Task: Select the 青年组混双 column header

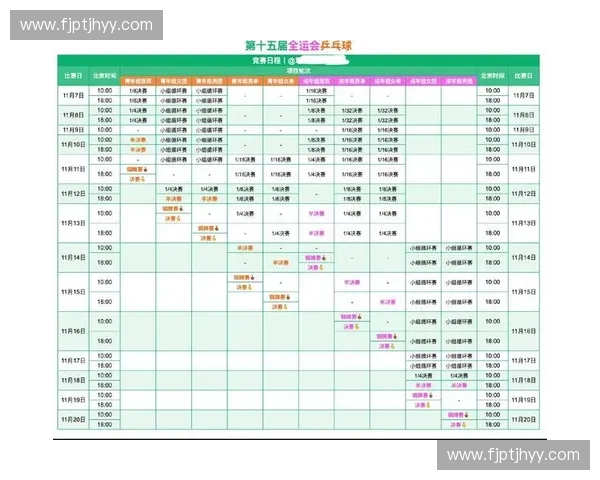Action: (138, 81)
